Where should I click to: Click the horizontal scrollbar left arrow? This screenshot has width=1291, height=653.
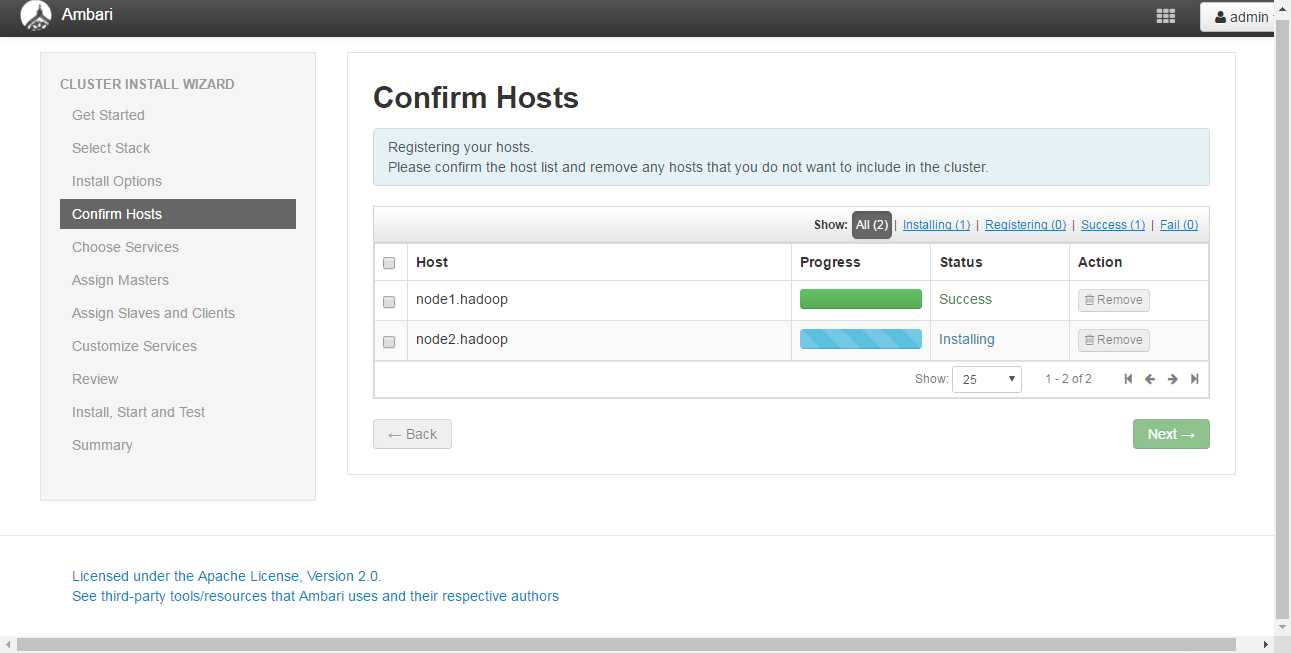pos(7,645)
